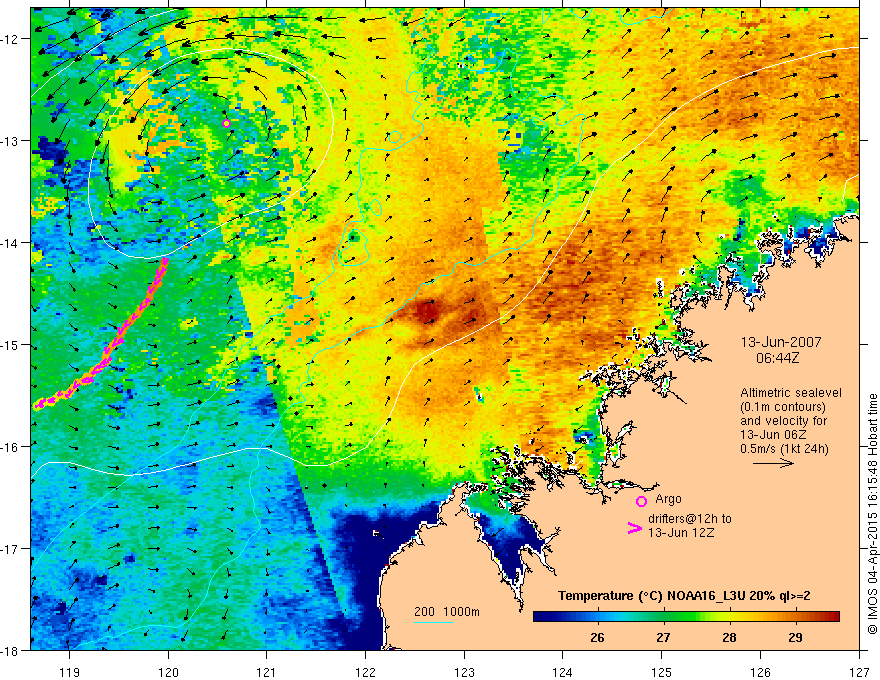
Task: Click the temperature colorbar at 26 degrees
Action: pyautogui.click(x=598, y=617)
